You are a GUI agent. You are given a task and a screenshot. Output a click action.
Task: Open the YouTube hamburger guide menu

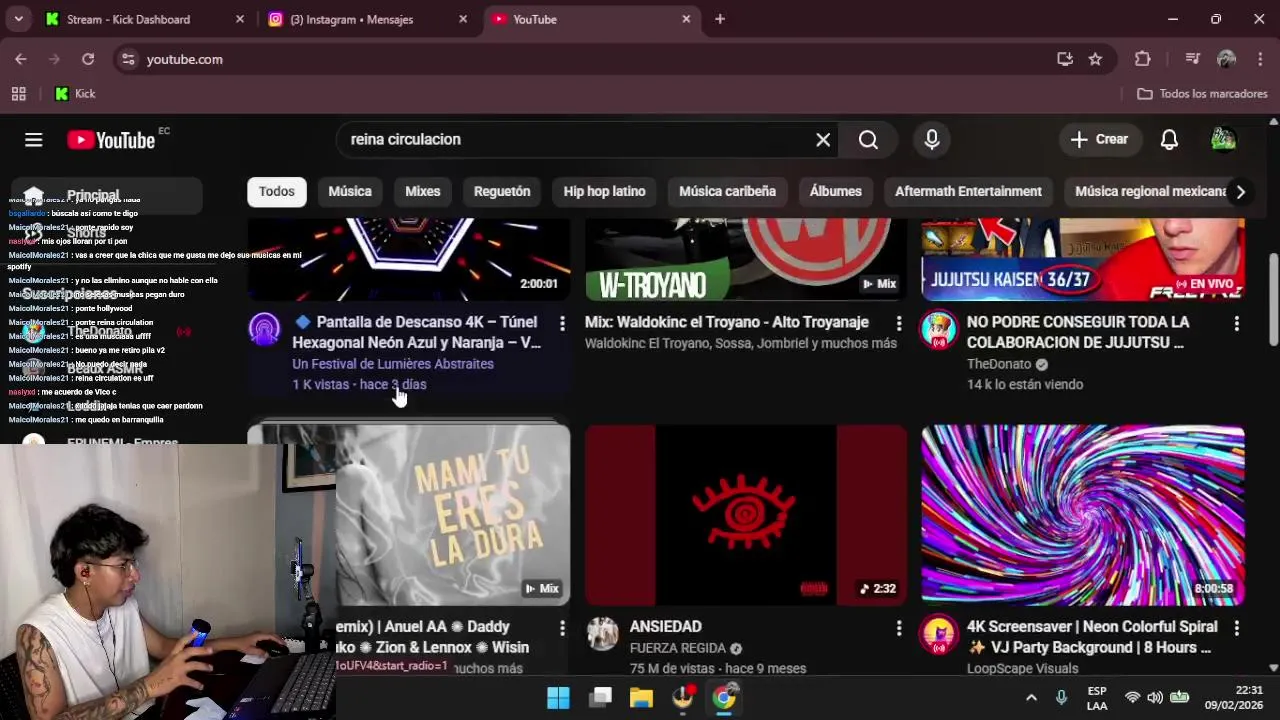pyautogui.click(x=34, y=140)
